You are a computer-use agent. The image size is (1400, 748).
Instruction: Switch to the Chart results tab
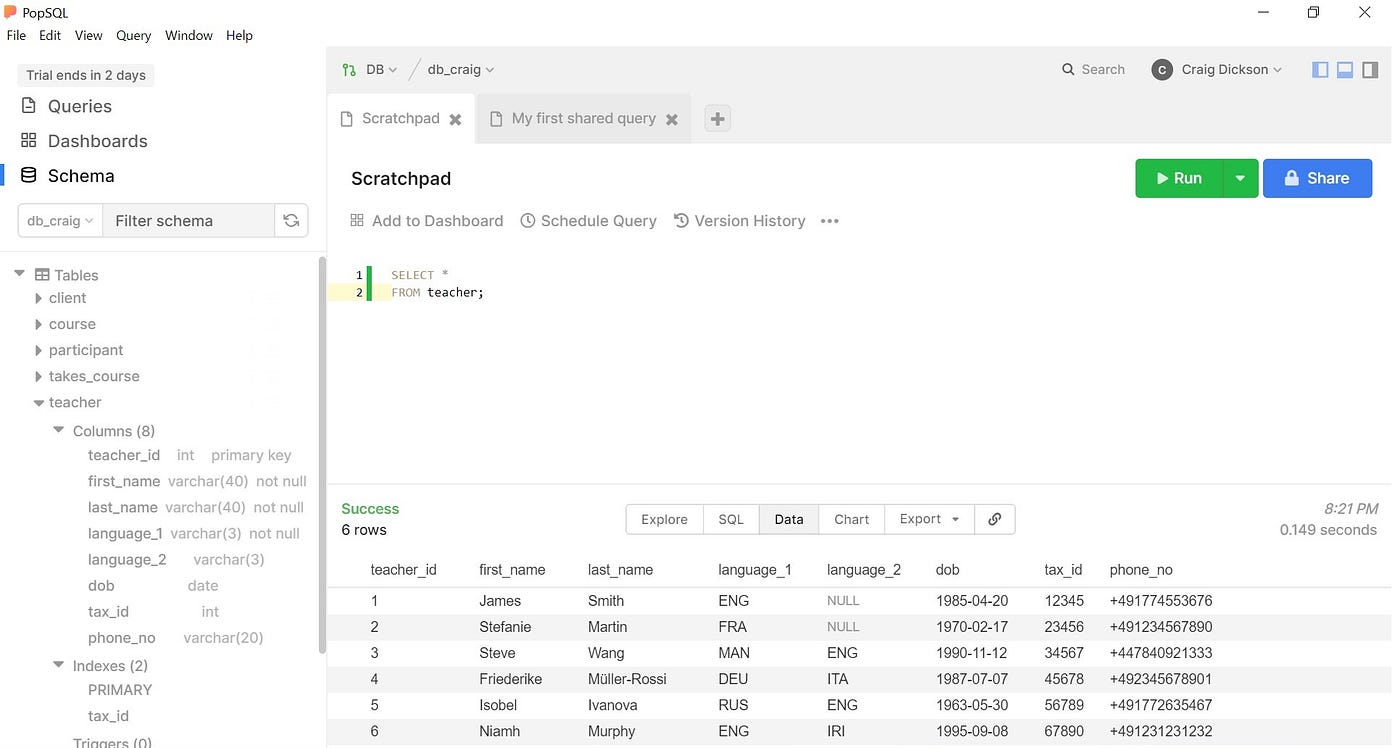(x=851, y=519)
